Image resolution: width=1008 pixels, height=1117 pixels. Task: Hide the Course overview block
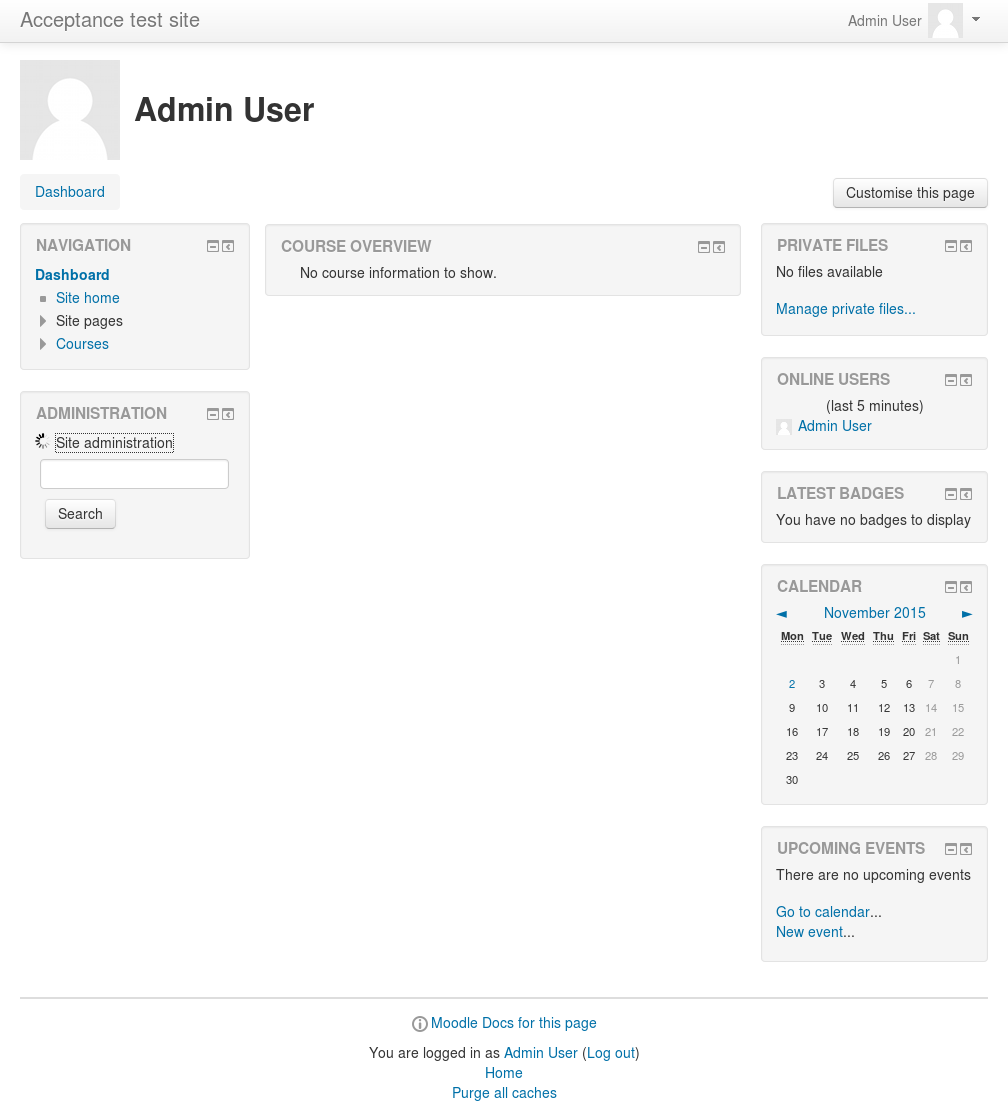[704, 247]
